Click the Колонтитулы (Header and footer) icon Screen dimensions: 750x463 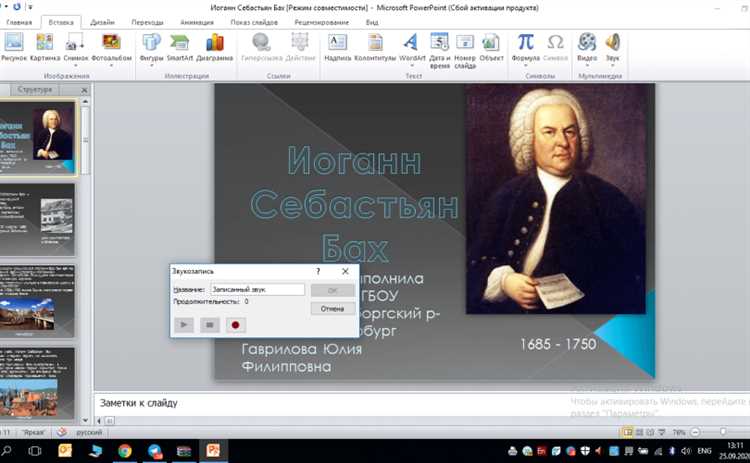(374, 43)
